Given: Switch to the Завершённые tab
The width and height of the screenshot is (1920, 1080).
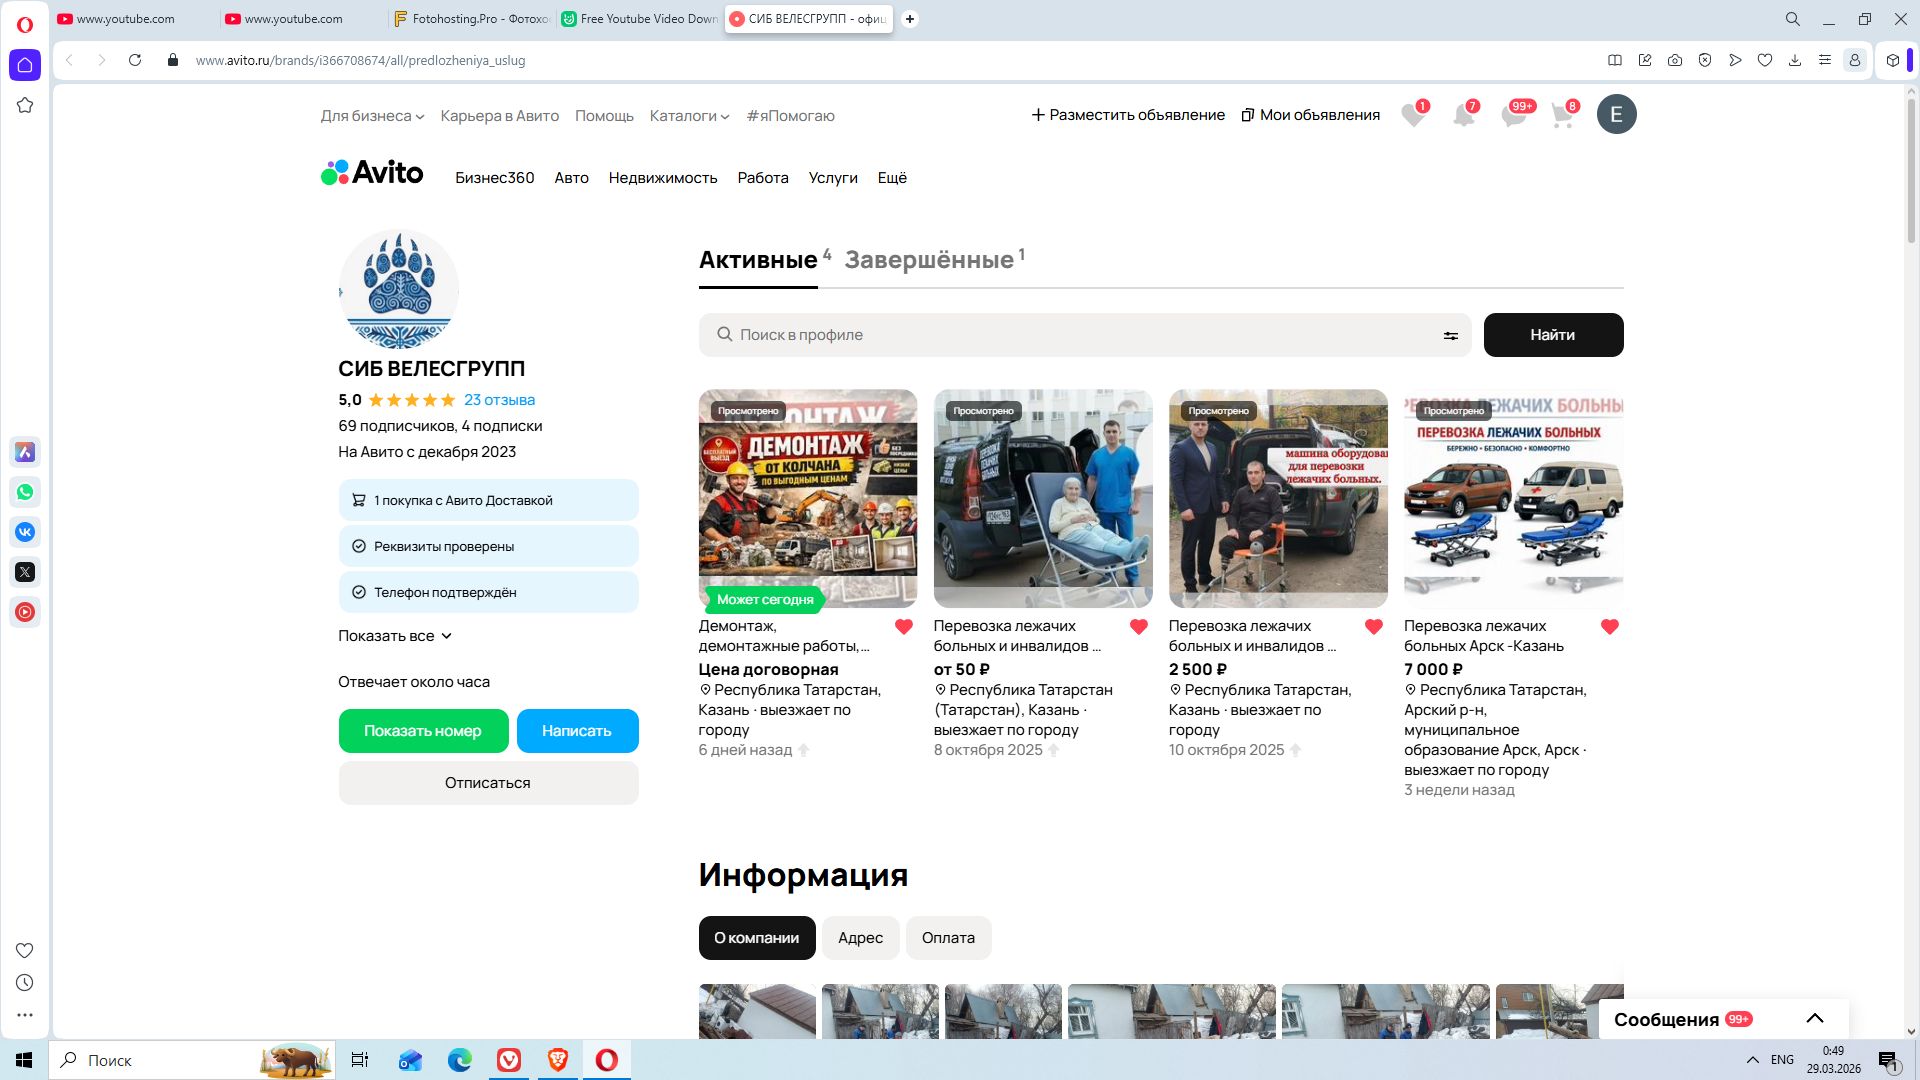Looking at the screenshot, I should tap(929, 260).
